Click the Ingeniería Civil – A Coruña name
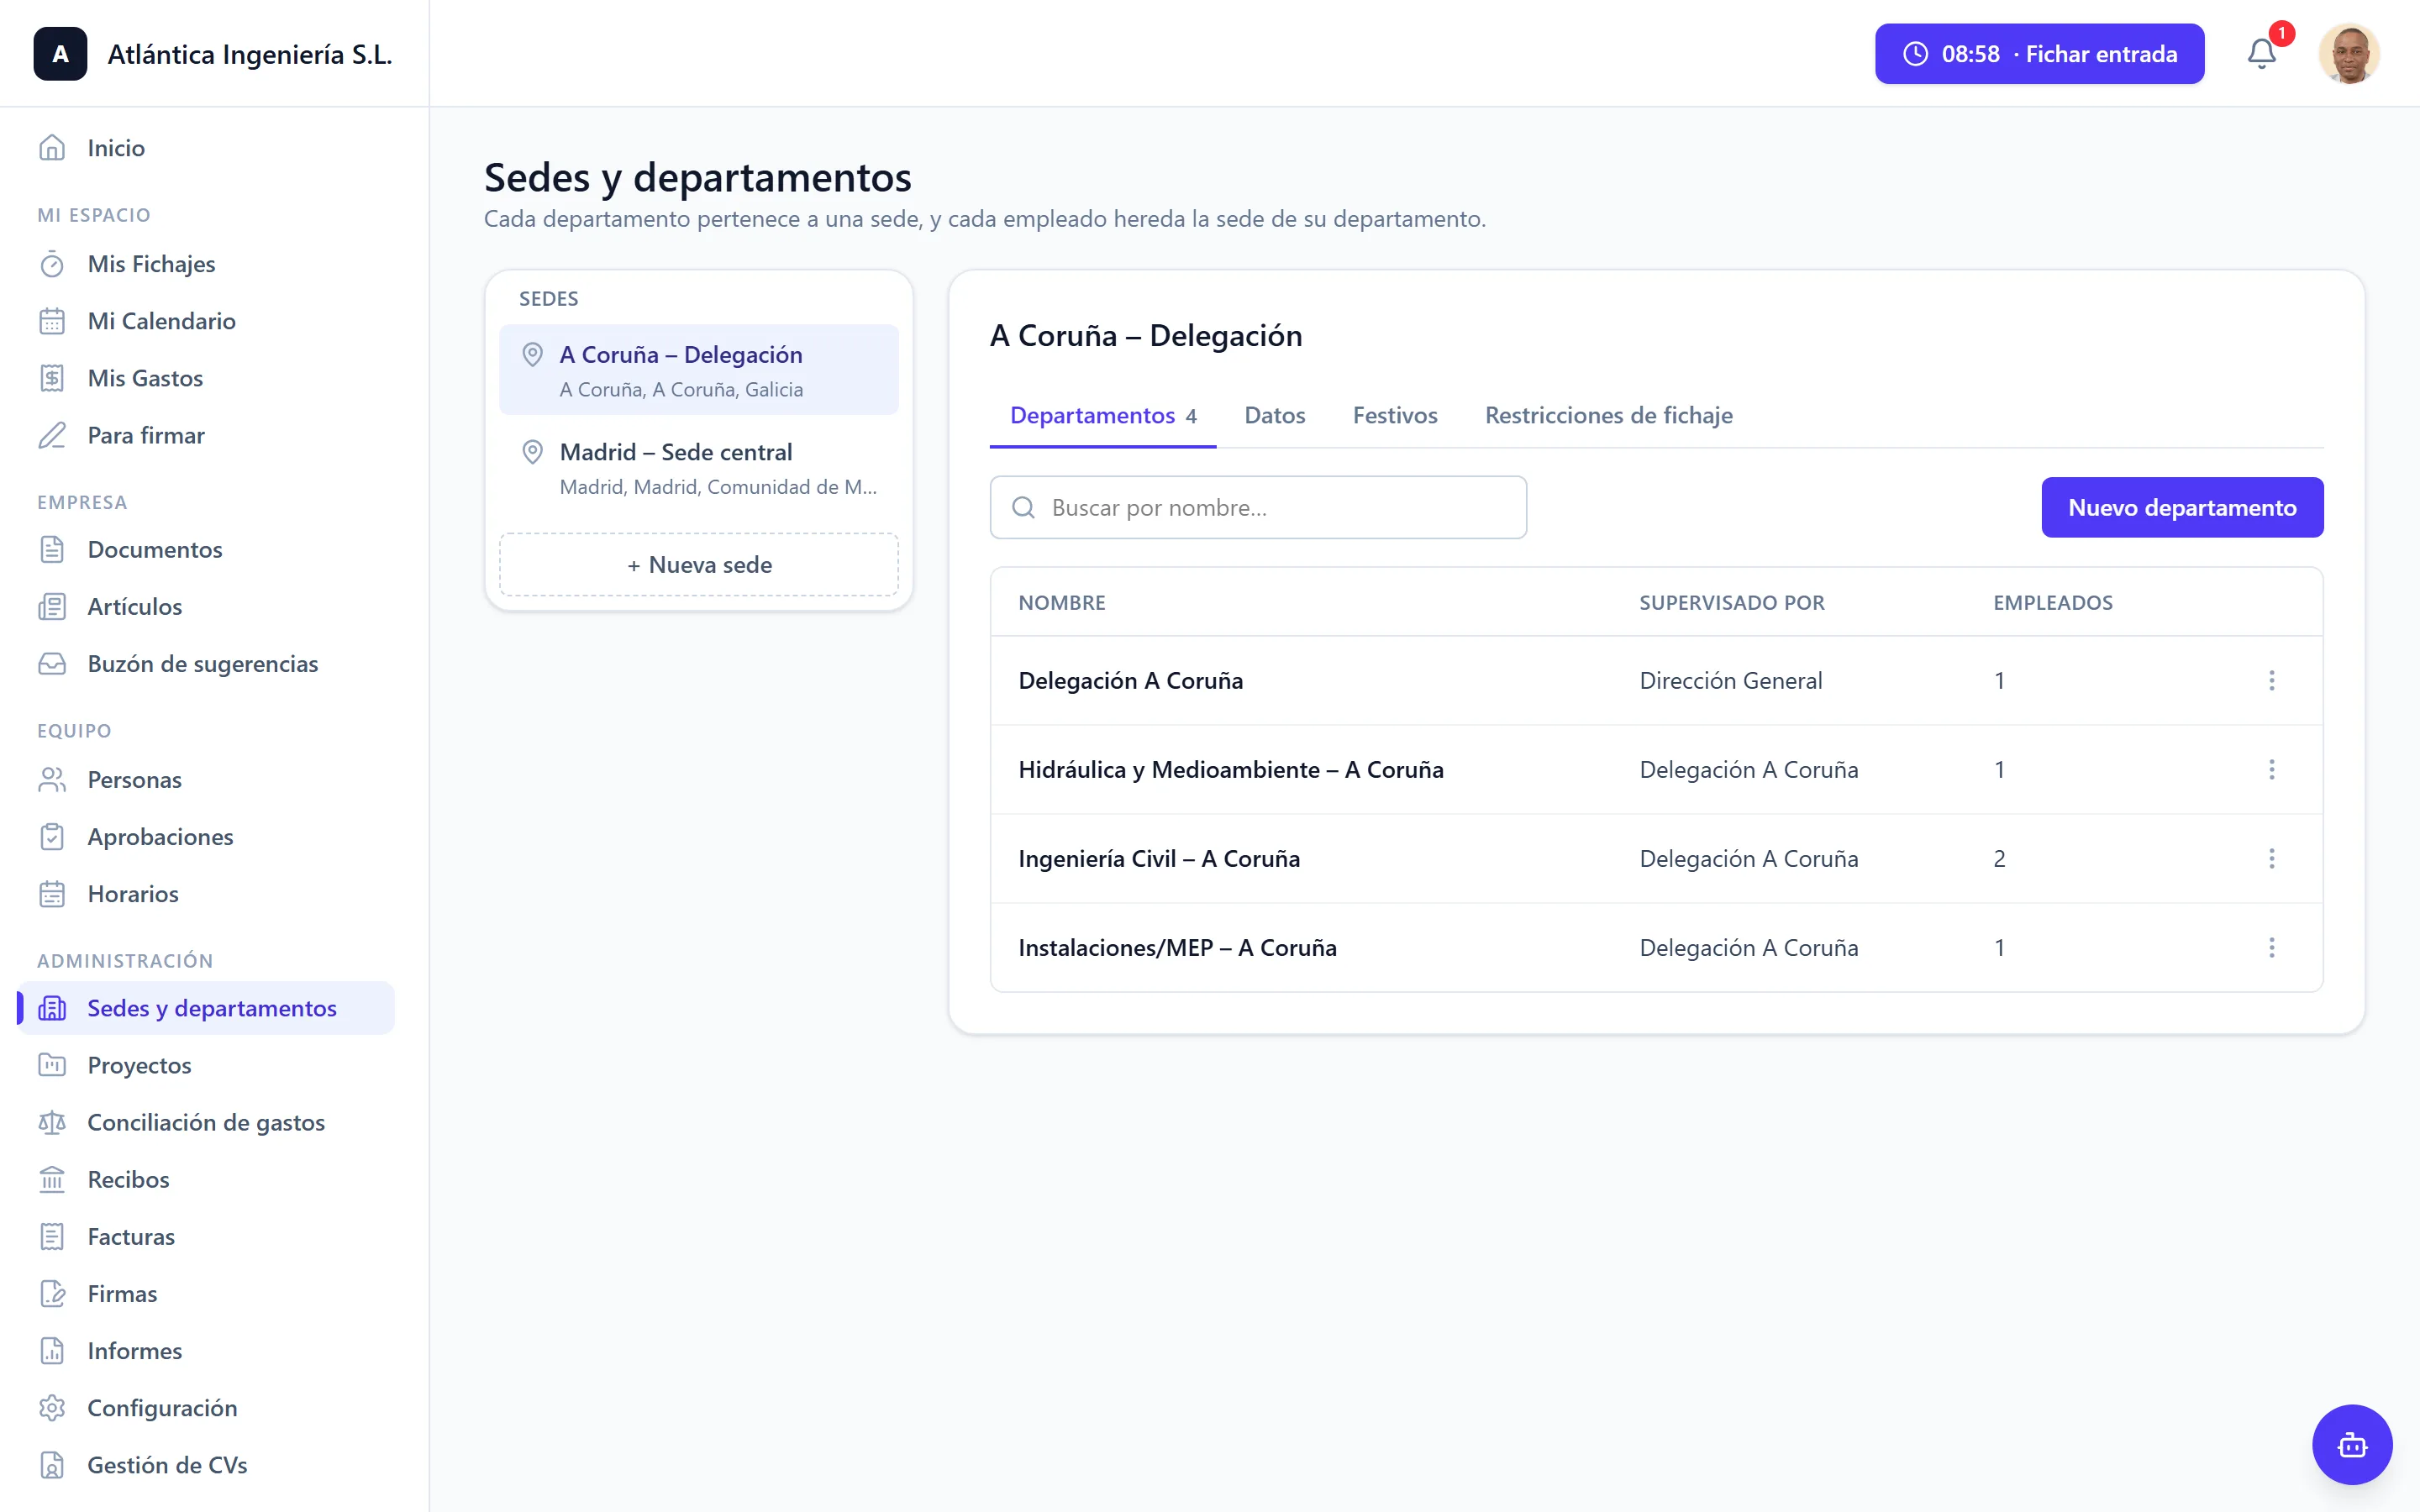The height and width of the screenshot is (1512, 2420). 1158,858
